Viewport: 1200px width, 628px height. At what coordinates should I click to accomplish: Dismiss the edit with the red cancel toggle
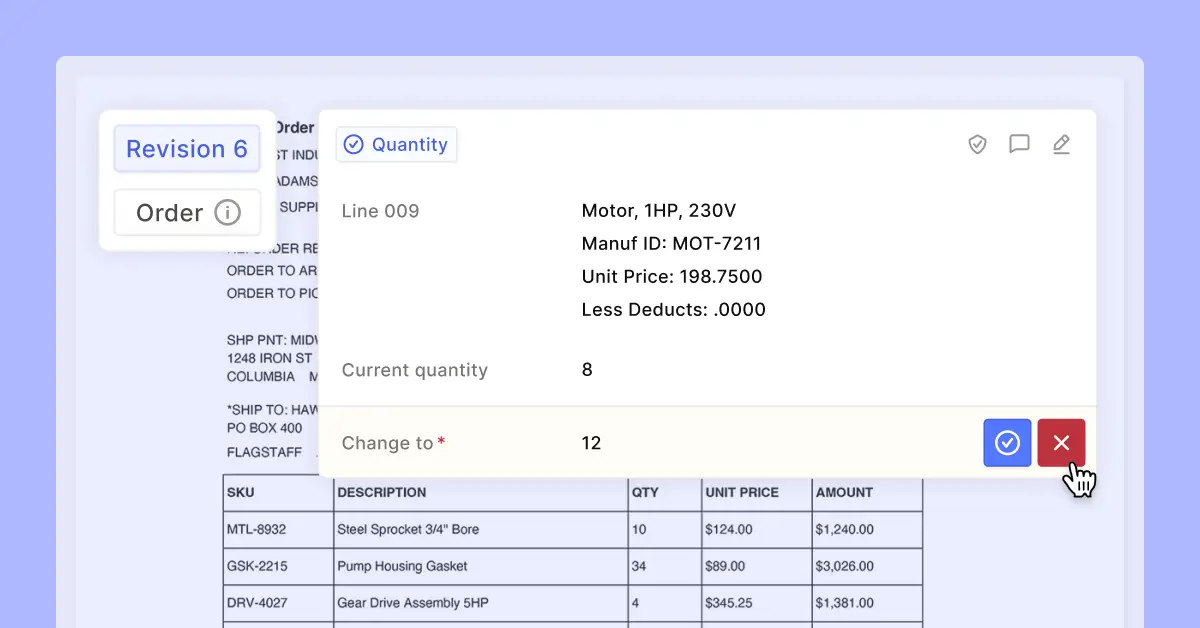tap(1061, 443)
